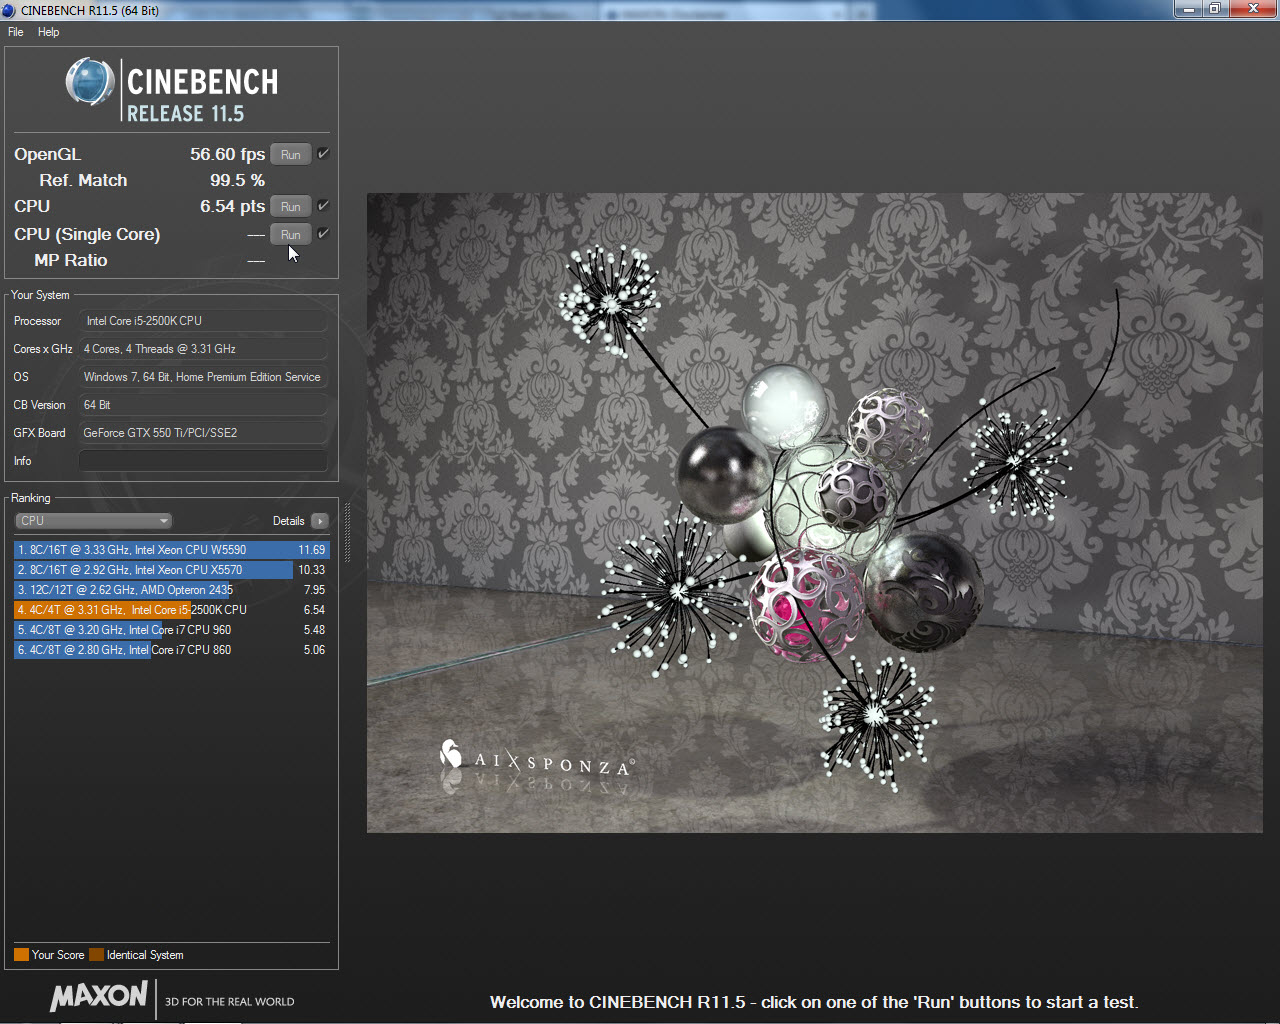Expand ranking Details with arrow button

click(320, 521)
